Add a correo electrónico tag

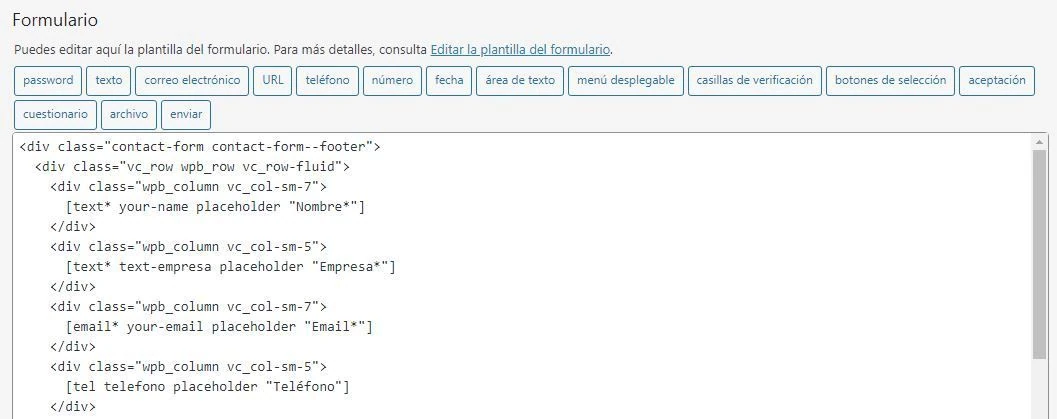[193, 81]
